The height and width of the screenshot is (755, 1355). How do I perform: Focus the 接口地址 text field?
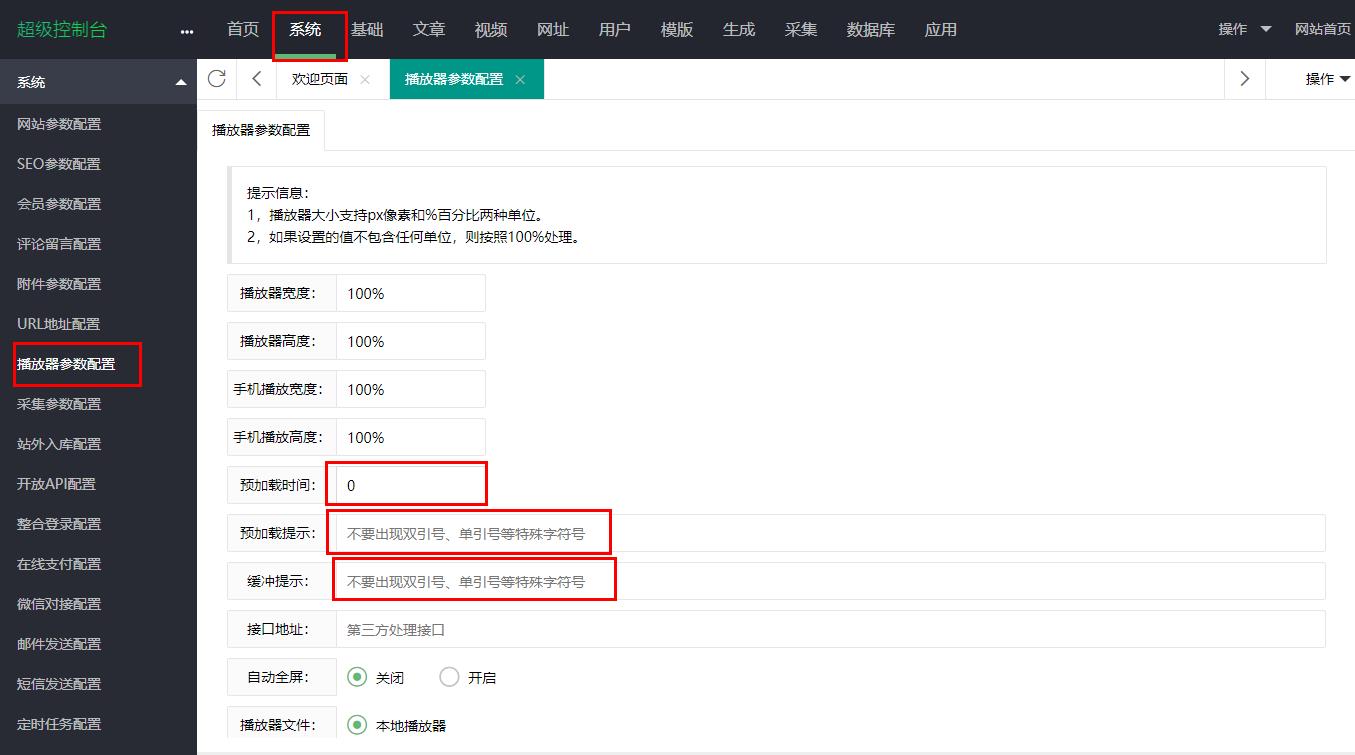point(830,630)
